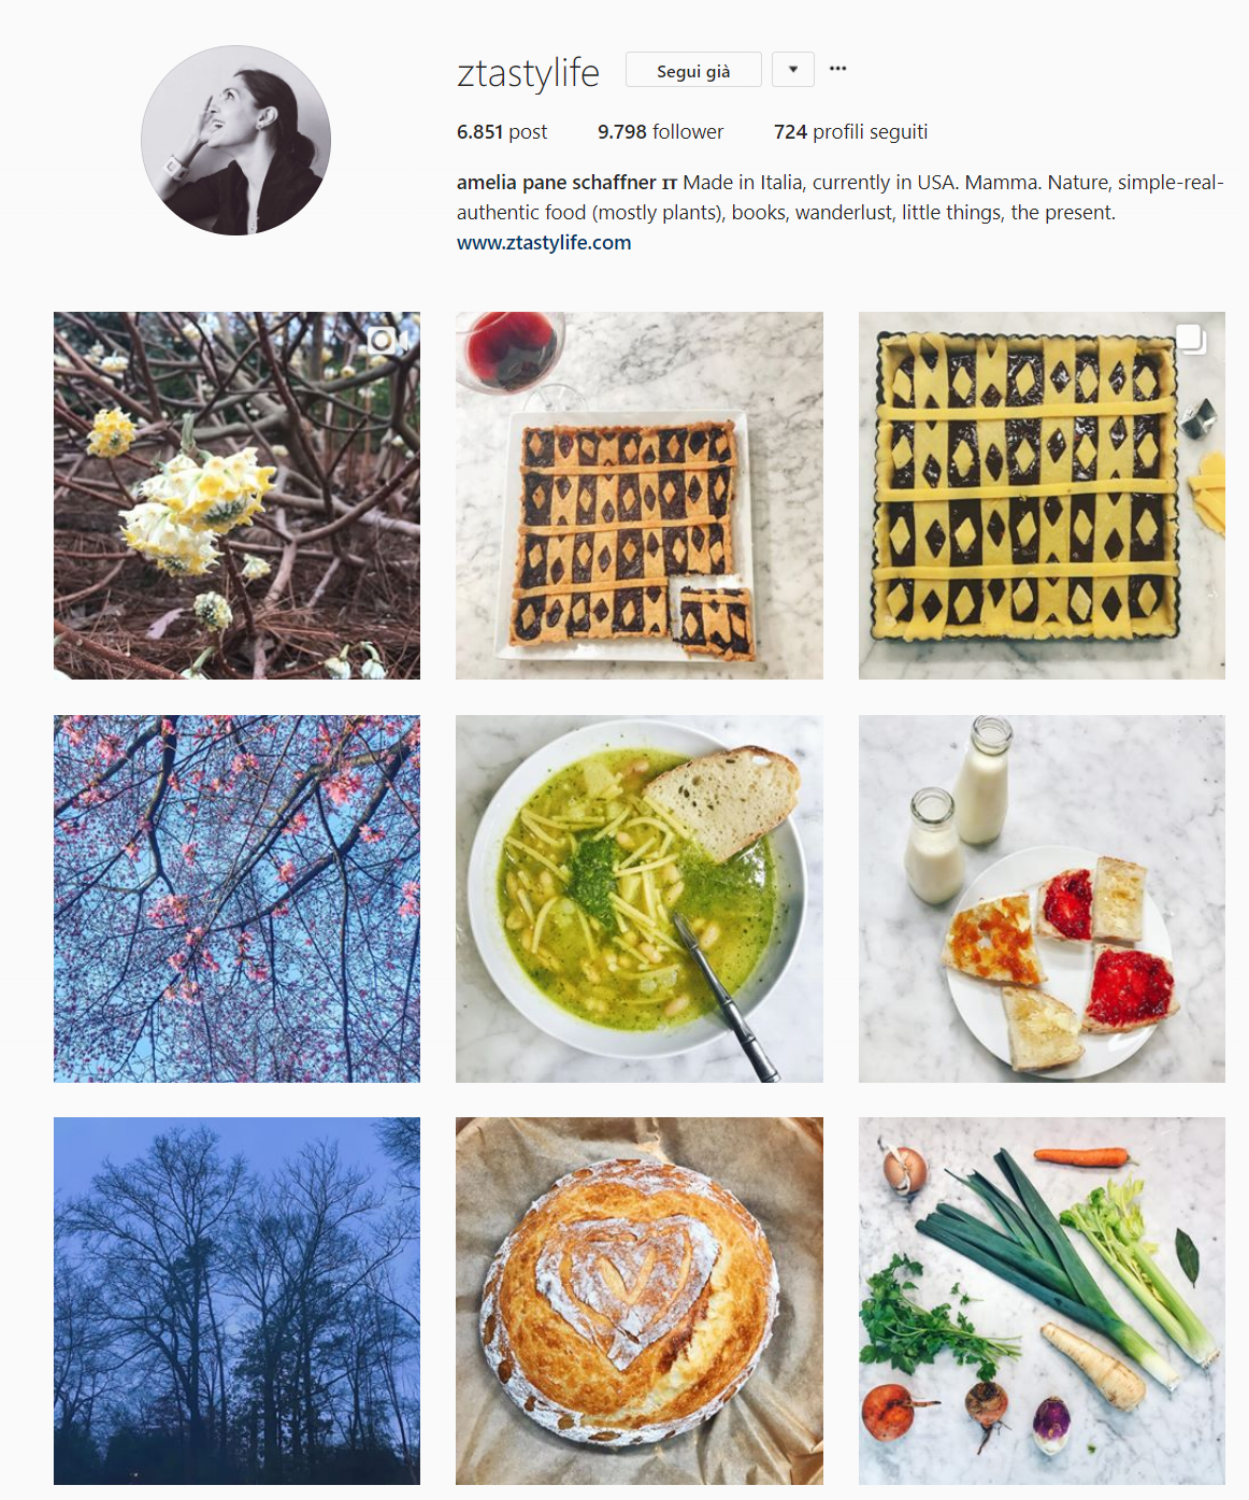Open the 724 profili seguiti list

click(x=851, y=132)
